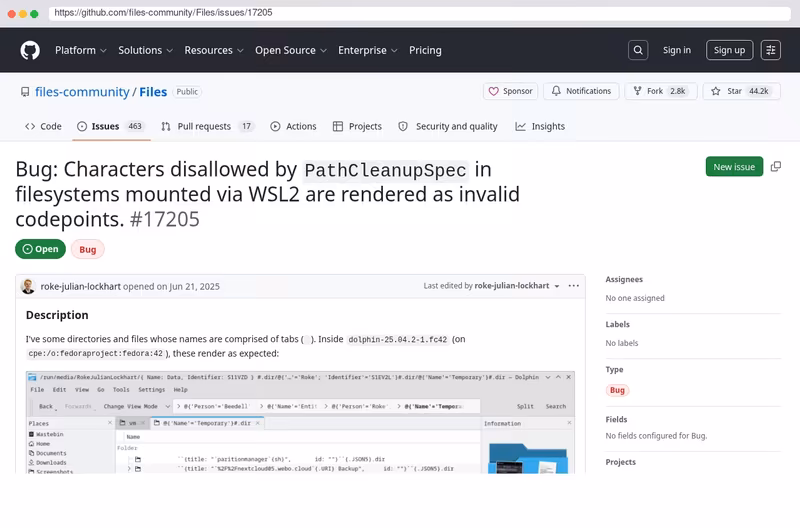This screenshot has height=528, width=800.
Task: Click the PathCleanupSpec code in the title
Action: pyautogui.click(x=385, y=170)
